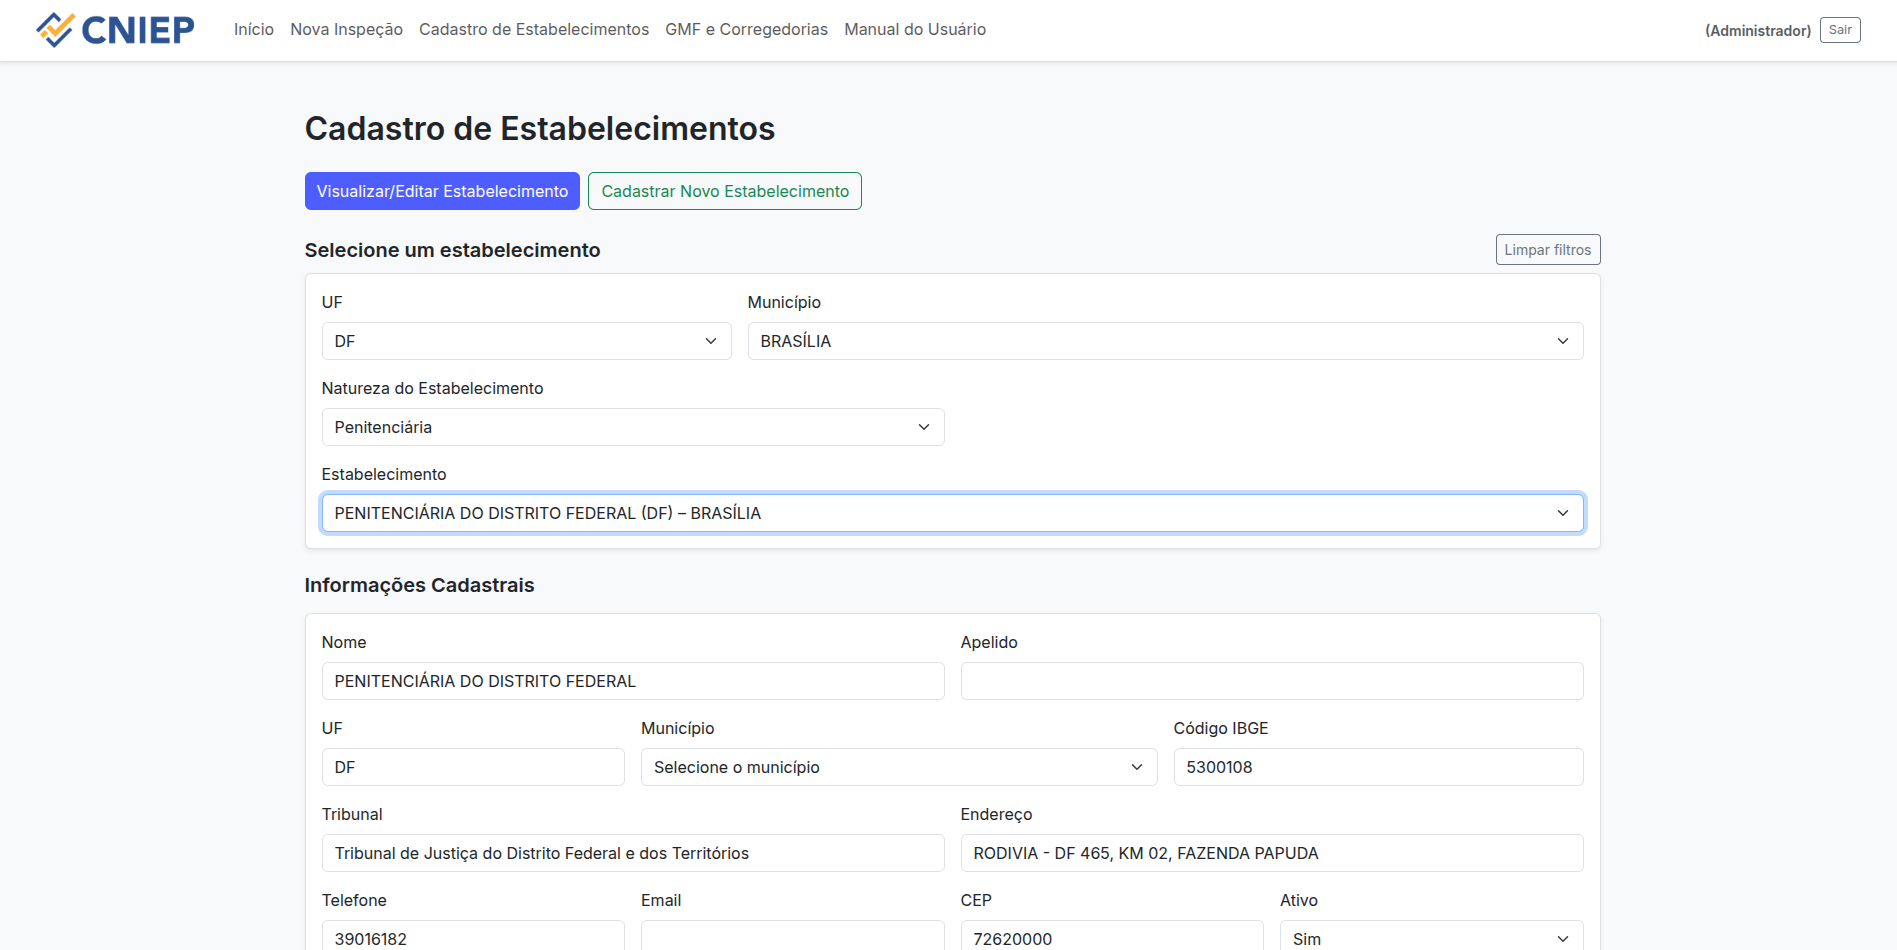Expand the Ativo dropdown showing Sim
The height and width of the screenshot is (950, 1897).
(x=1431, y=937)
